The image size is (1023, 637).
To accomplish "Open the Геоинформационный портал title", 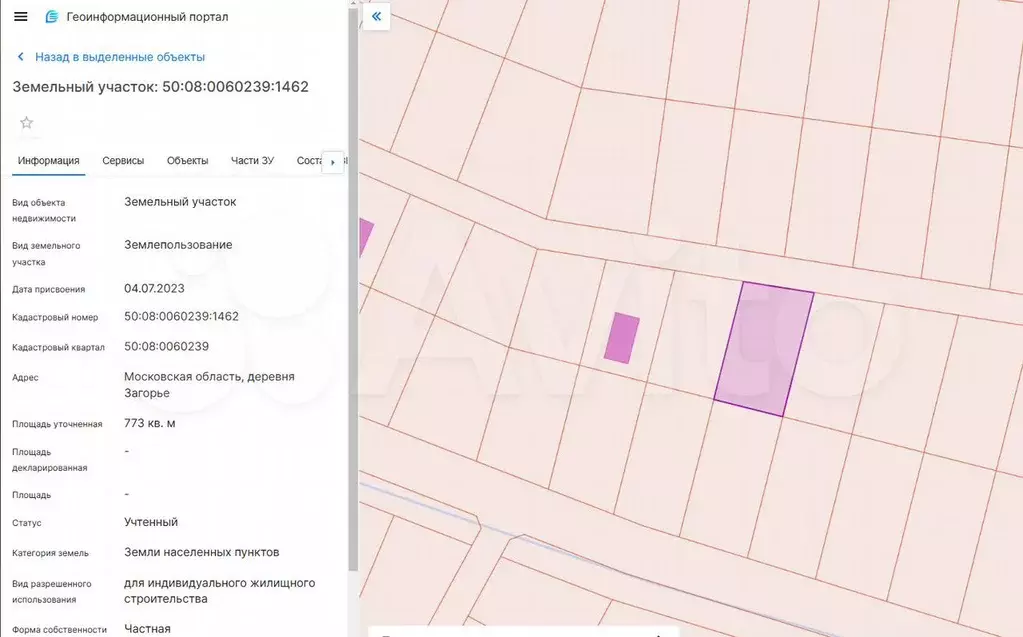I will pos(147,17).
